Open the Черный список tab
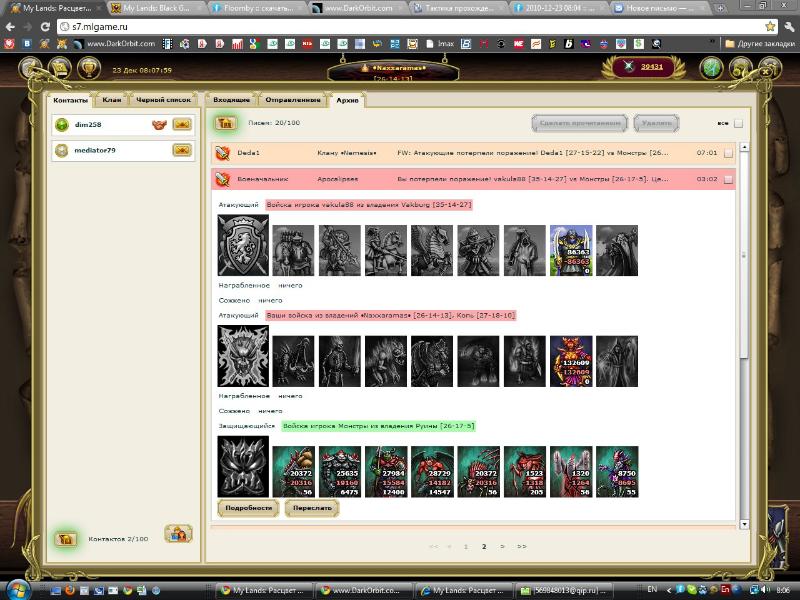Image resolution: width=800 pixels, height=600 pixels. click(x=163, y=100)
